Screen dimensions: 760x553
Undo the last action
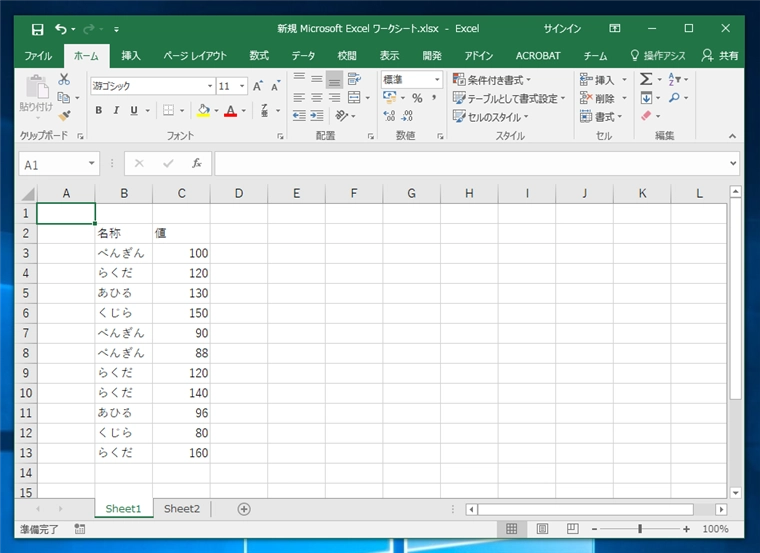pos(61,29)
